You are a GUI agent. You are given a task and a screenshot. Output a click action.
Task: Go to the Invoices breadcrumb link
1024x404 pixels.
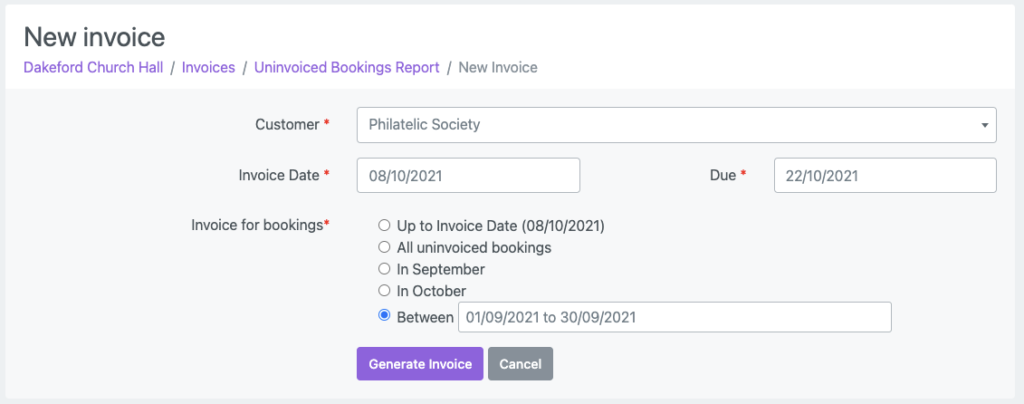[208, 67]
